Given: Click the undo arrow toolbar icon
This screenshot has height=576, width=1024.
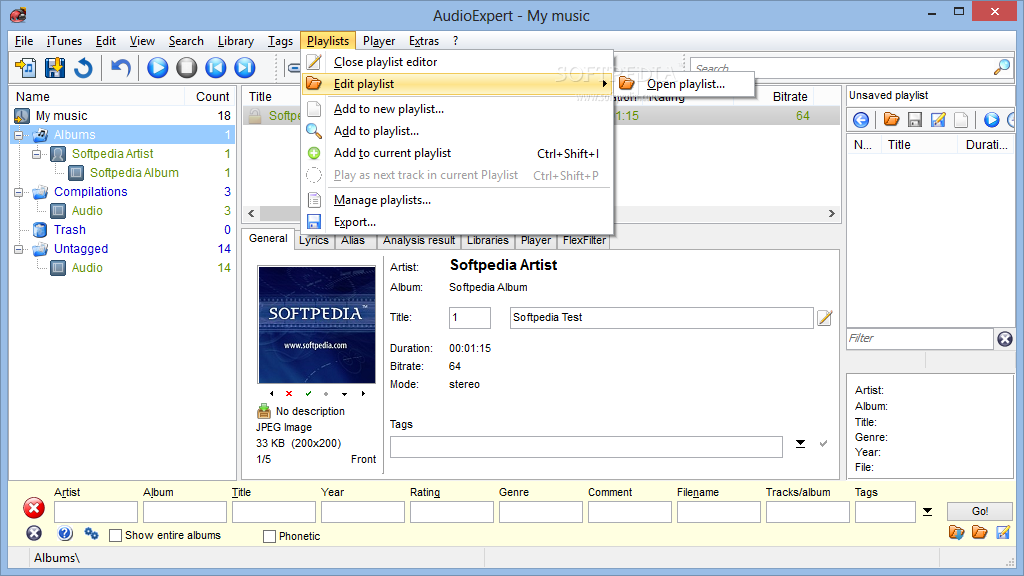Looking at the screenshot, I should 121,68.
